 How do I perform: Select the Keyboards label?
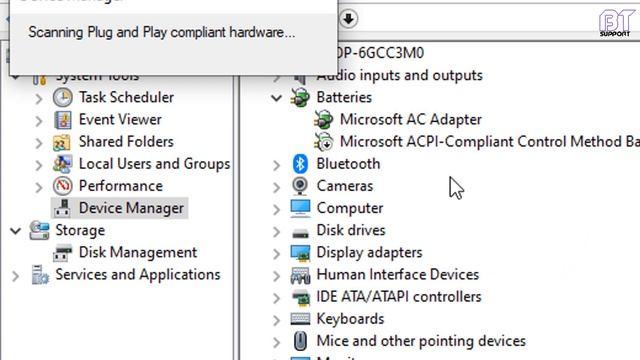(350, 319)
